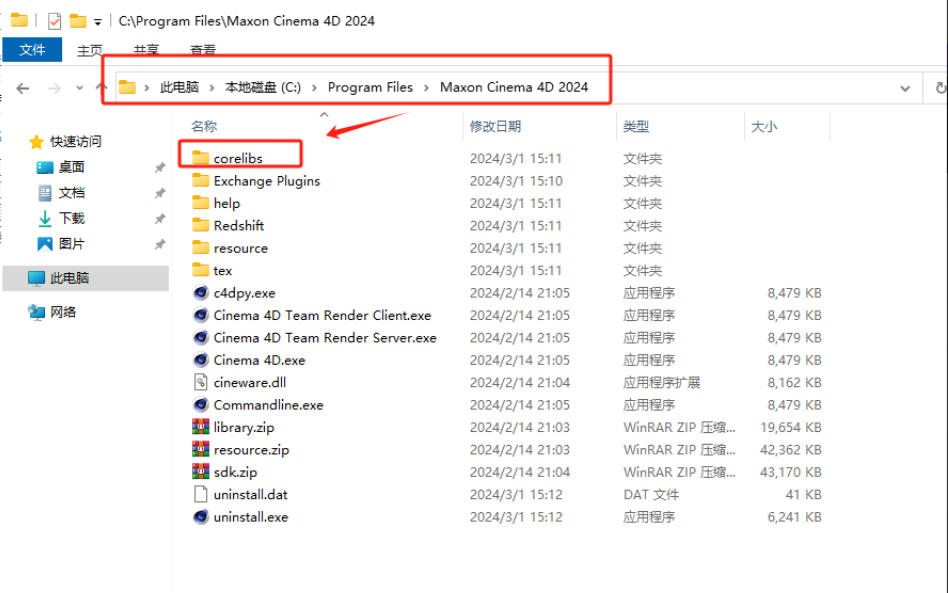Navigate to 本地磁盘 (C:) in address bar
This screenshot has width=948, height=593.
click(263, 87)
